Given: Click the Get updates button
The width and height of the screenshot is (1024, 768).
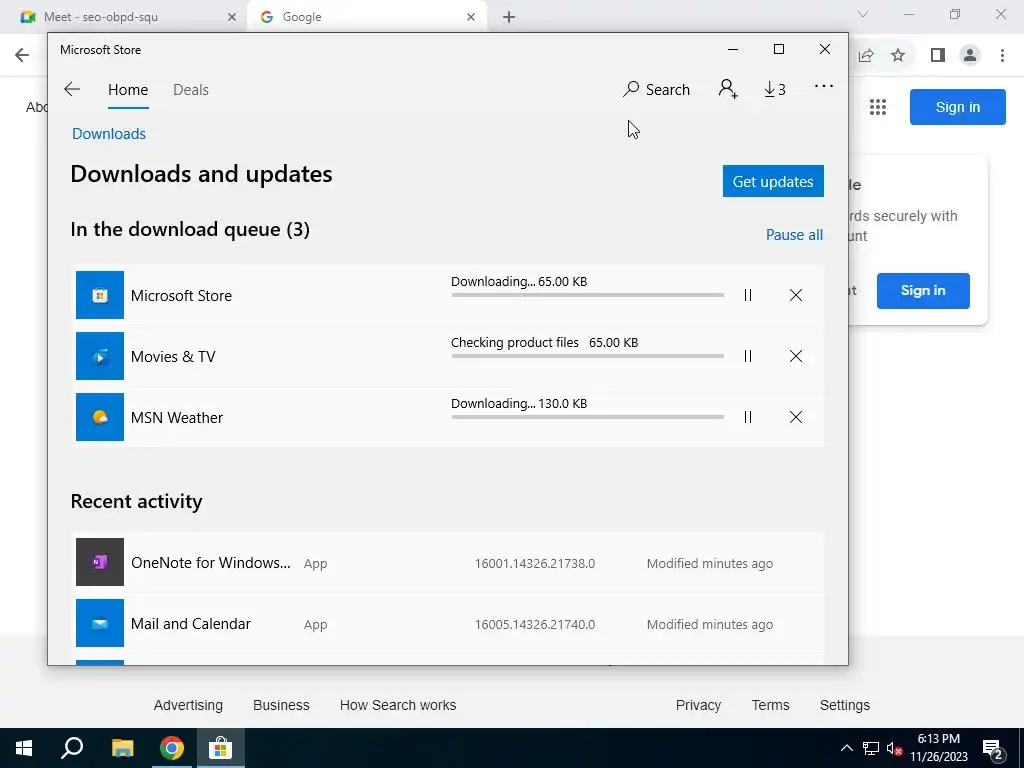Looking at the screenshot, I should 773,181.
